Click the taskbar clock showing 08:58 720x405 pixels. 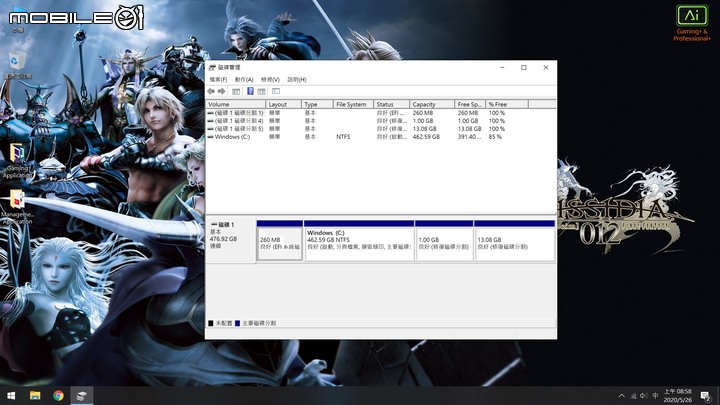[x=678, y=395]
